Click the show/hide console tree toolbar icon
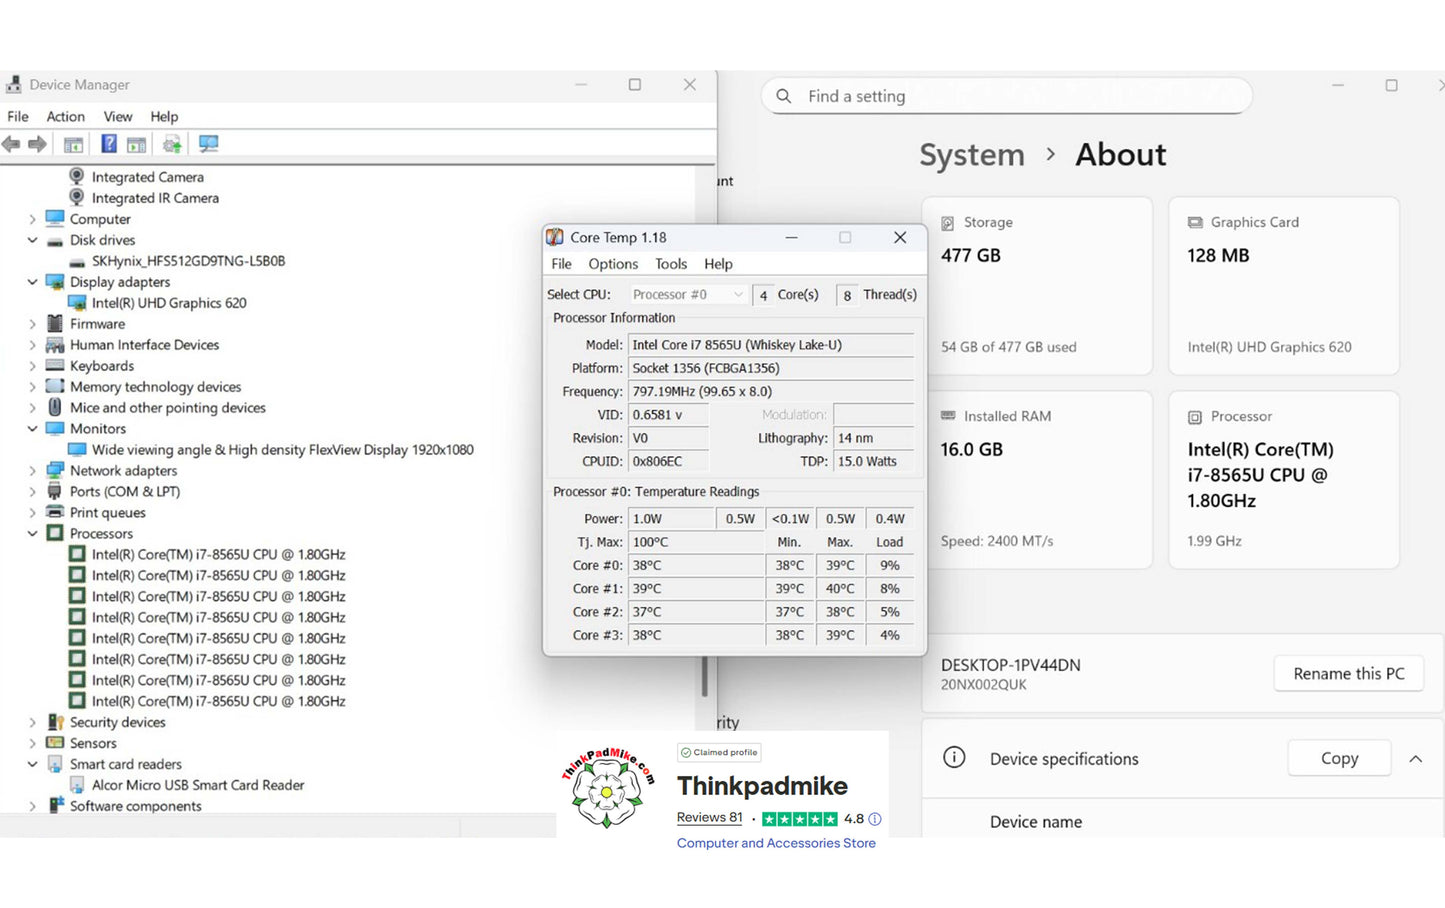 [x=73, y=145]
